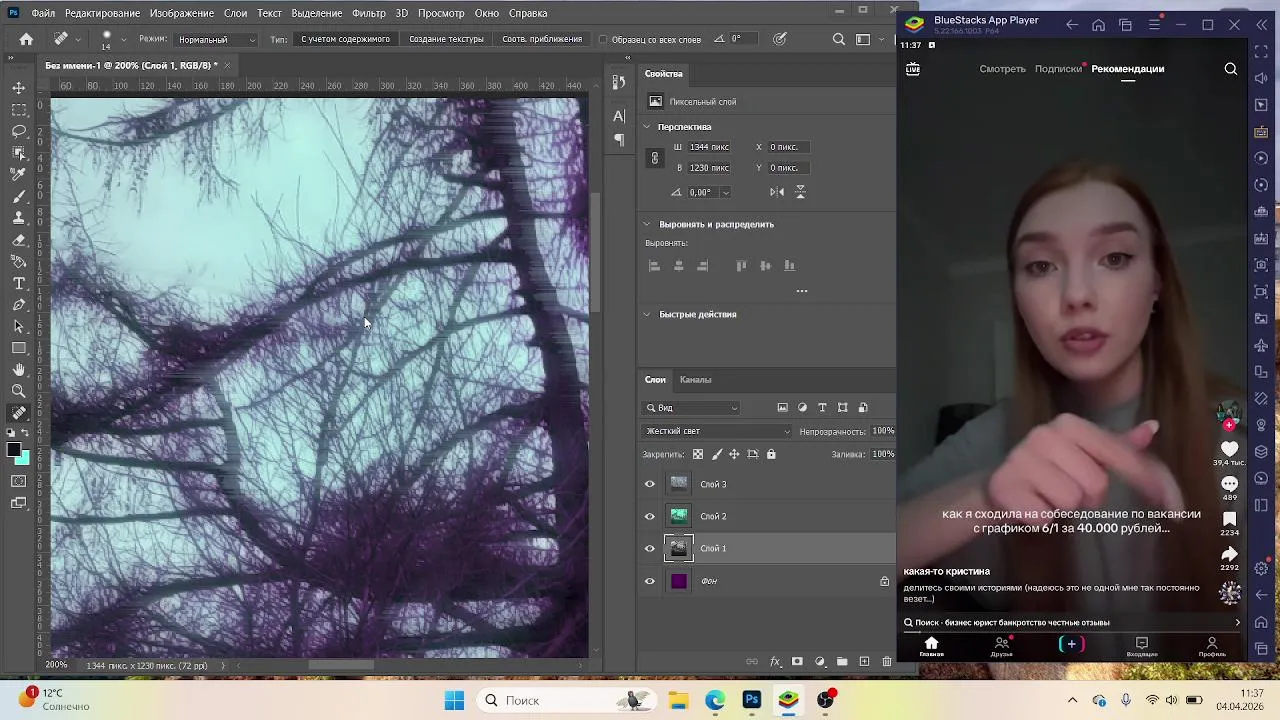The height and width of the screenshot is (720, 1280).
Task: Open Подписки tab in TikTok
Action: pos(1058,69)
